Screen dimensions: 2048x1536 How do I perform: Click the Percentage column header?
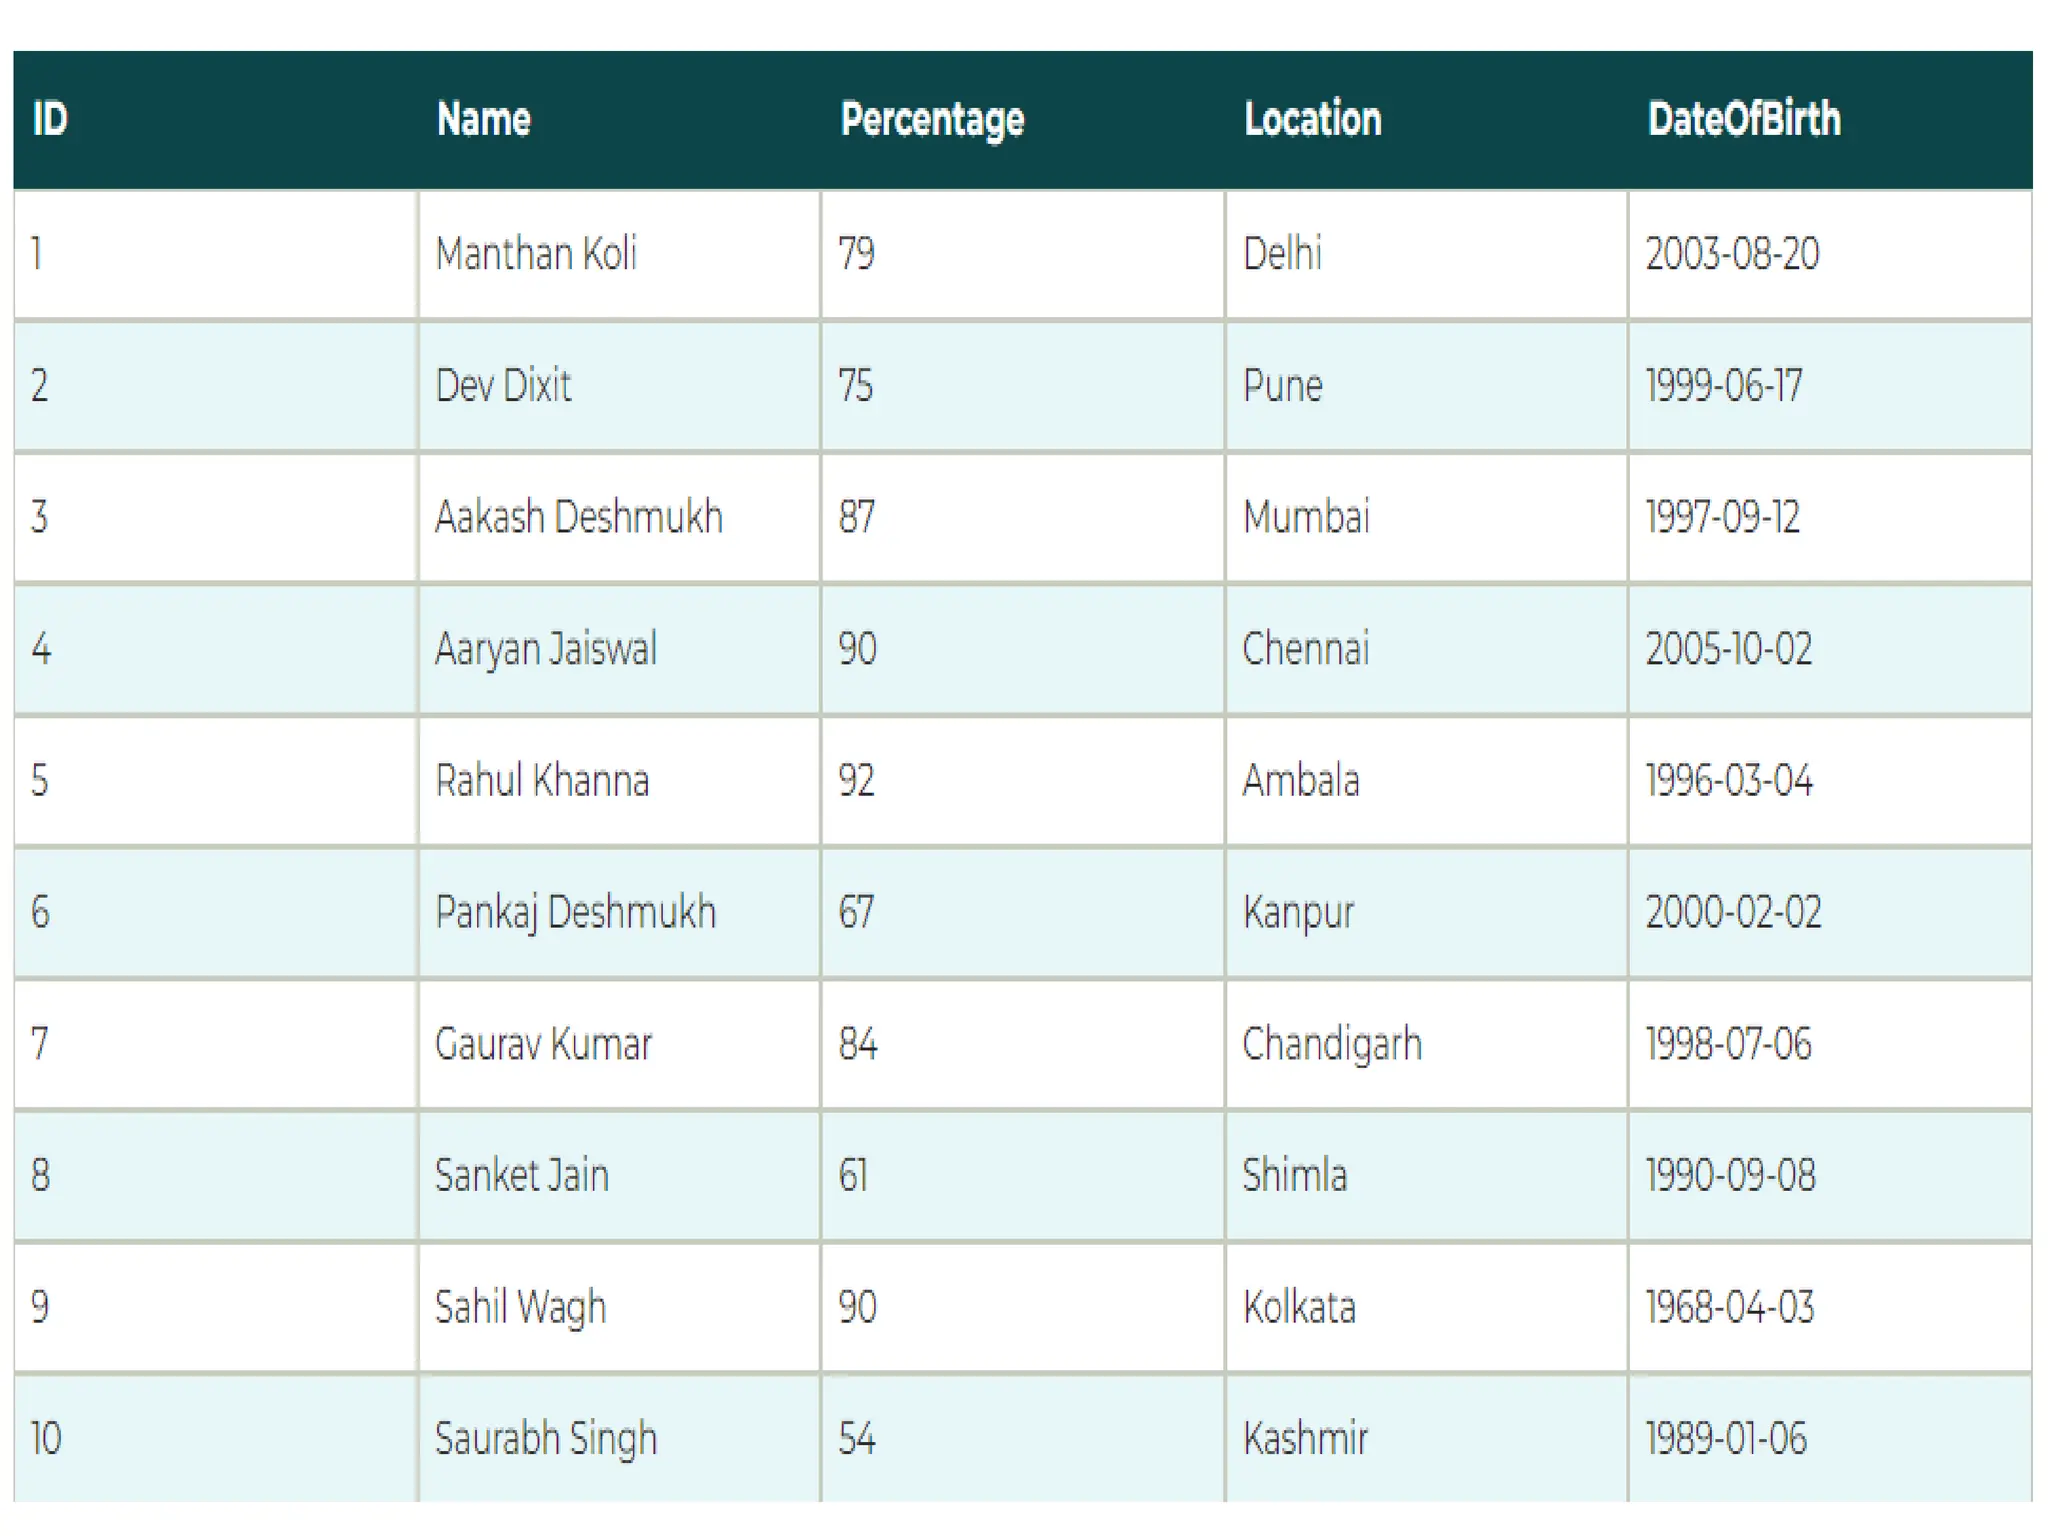pyautogui.click(x=932, y=119)
